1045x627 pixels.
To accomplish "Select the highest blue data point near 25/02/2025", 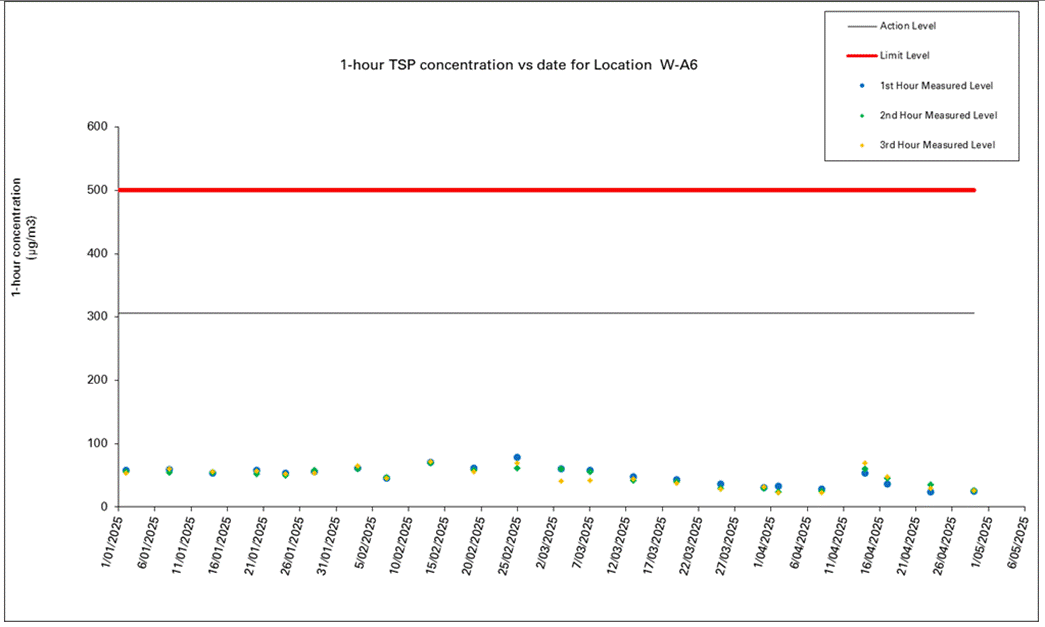I will [517, 457].
